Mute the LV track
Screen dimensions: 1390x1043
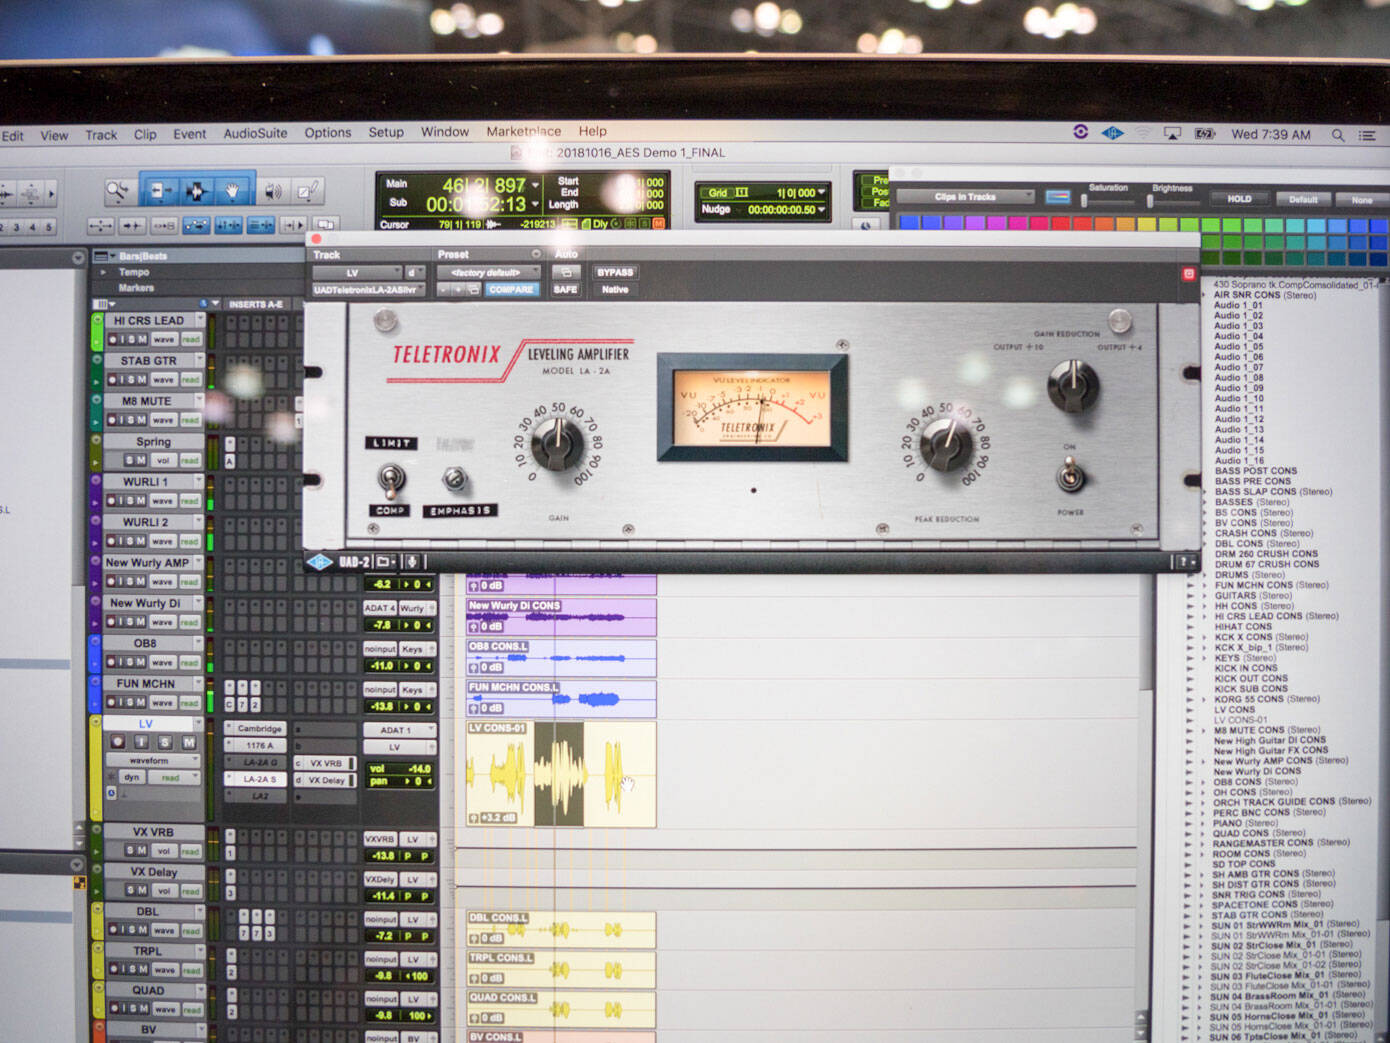188,742
